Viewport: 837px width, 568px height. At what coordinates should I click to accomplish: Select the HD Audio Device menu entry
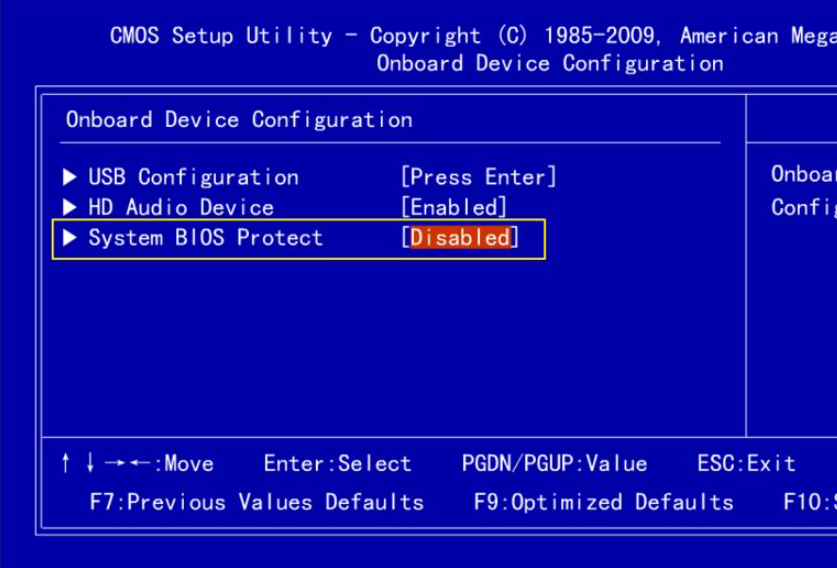[181, 207]
